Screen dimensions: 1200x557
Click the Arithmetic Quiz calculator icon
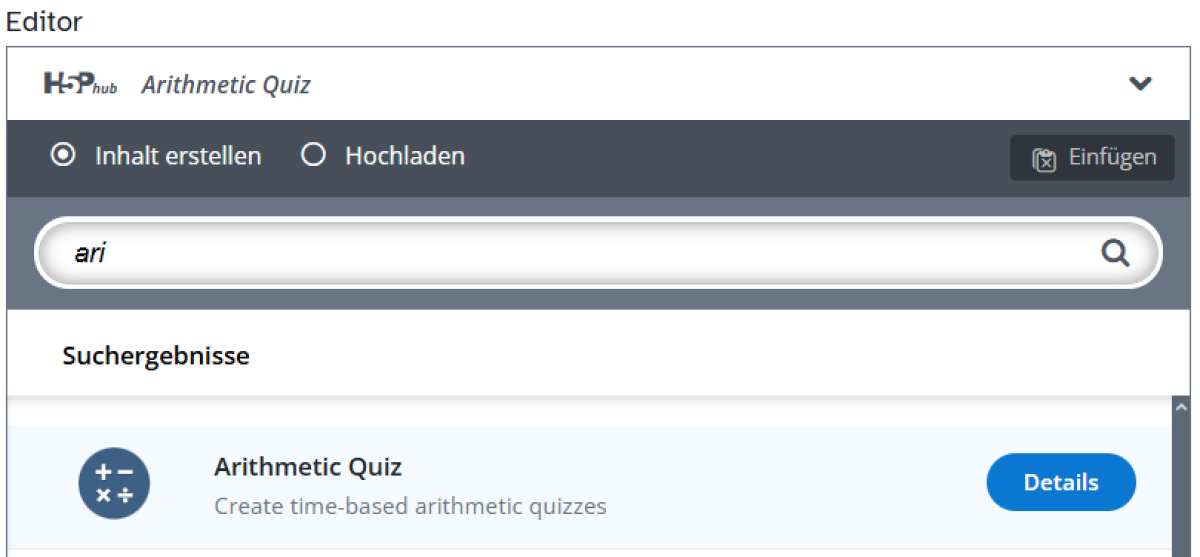[x=114, y=483]
